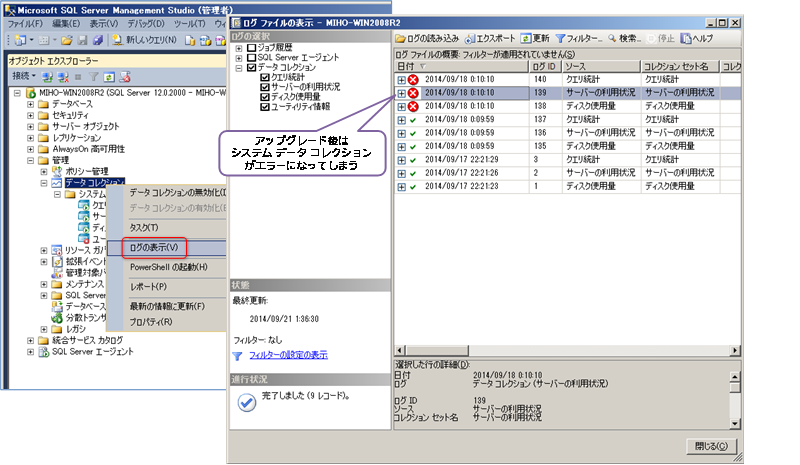
Task: Click the 閉じる(C) button
Action: [711, 446]
